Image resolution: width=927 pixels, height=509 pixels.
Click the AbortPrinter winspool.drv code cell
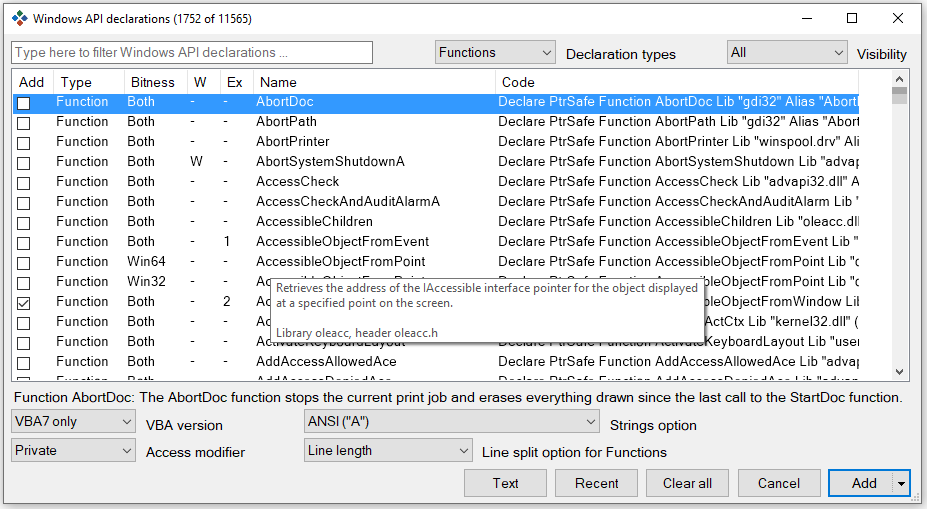click(x=678, y=142)
